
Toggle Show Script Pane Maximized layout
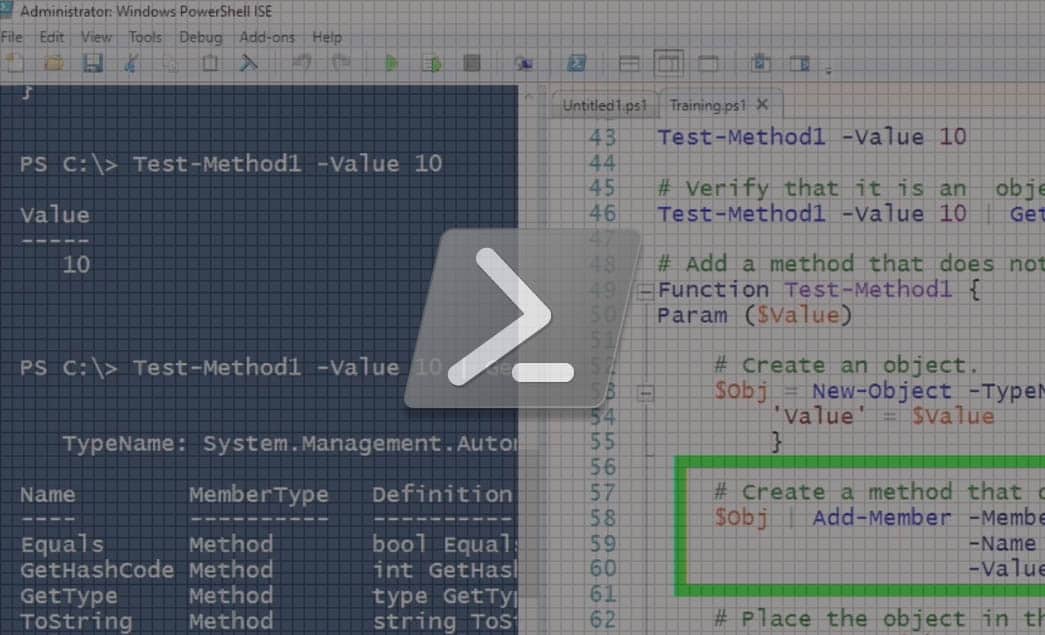[708, 64]
